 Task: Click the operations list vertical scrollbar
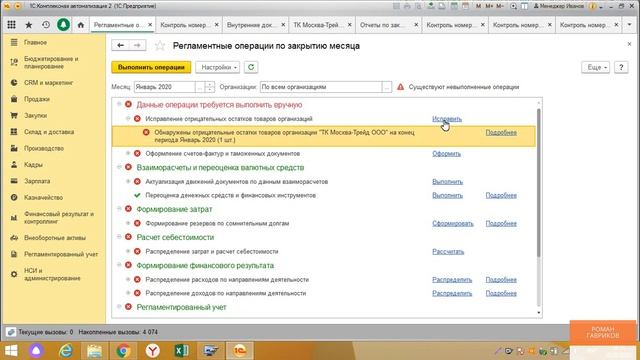(539, 182)
